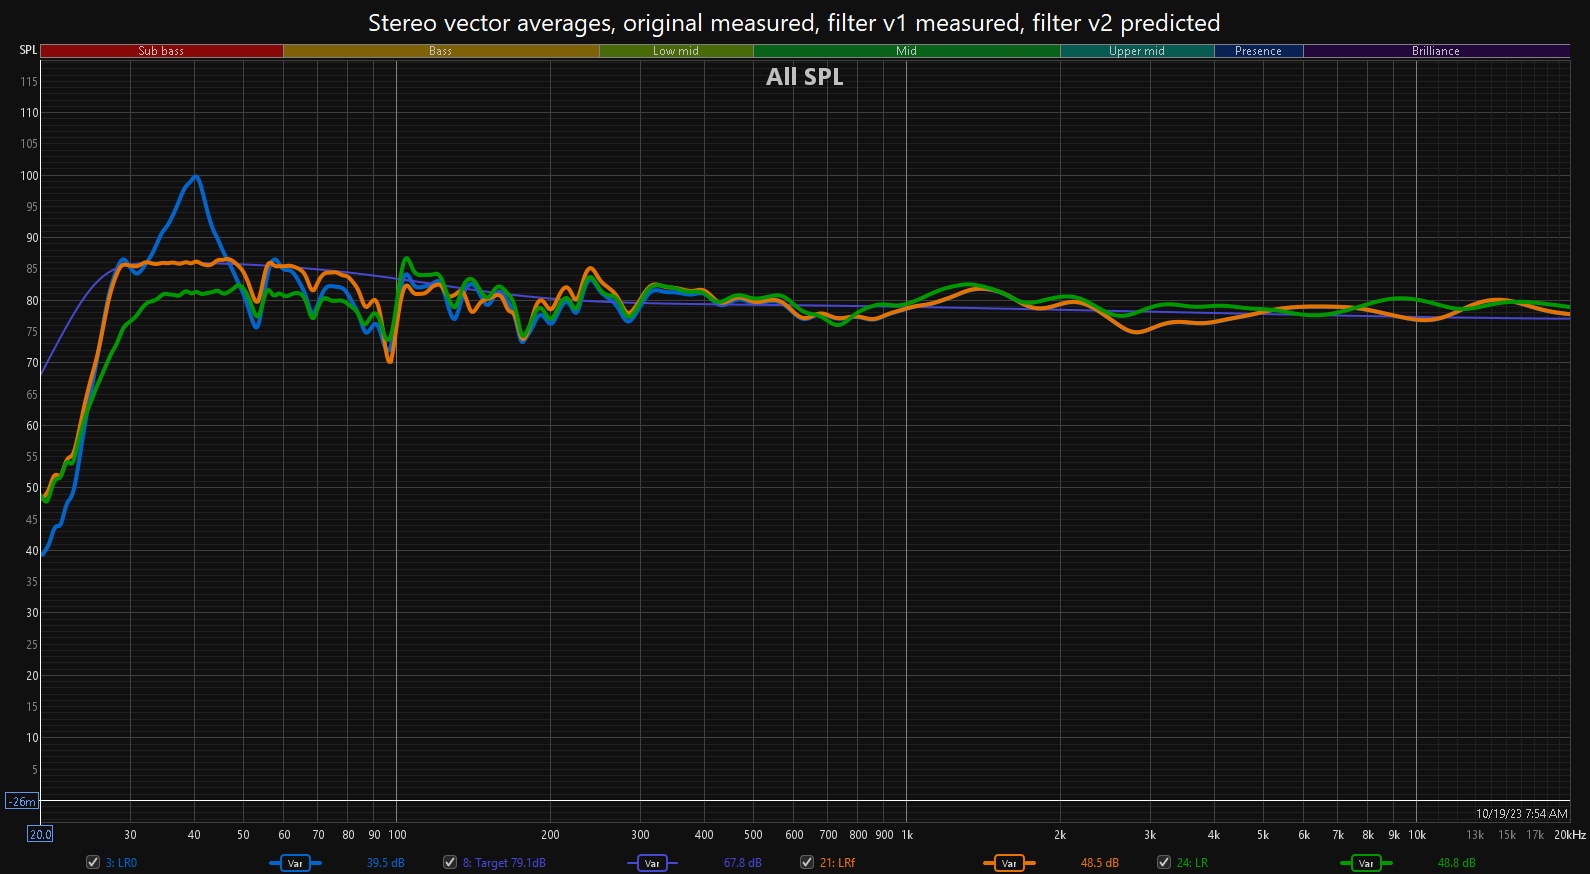The height and width of the screenshot is (874, 1590).
Task: Click the 20kHz frequency axis end label
Action: point(1570,835)
